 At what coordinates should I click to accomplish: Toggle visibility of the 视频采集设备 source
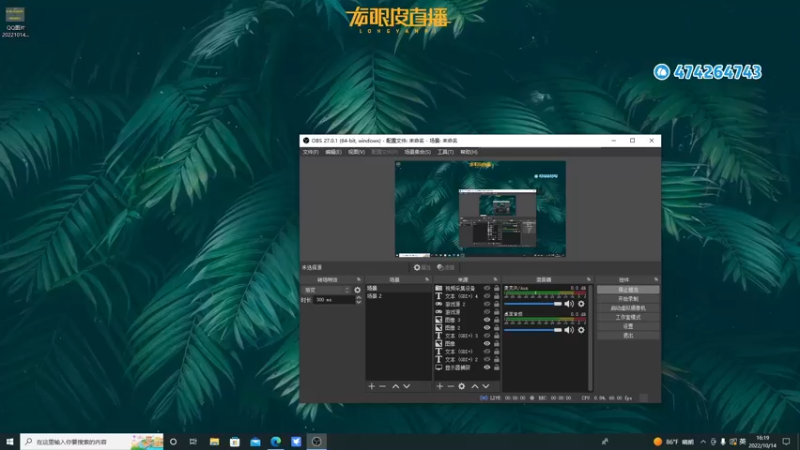(487, 288)
